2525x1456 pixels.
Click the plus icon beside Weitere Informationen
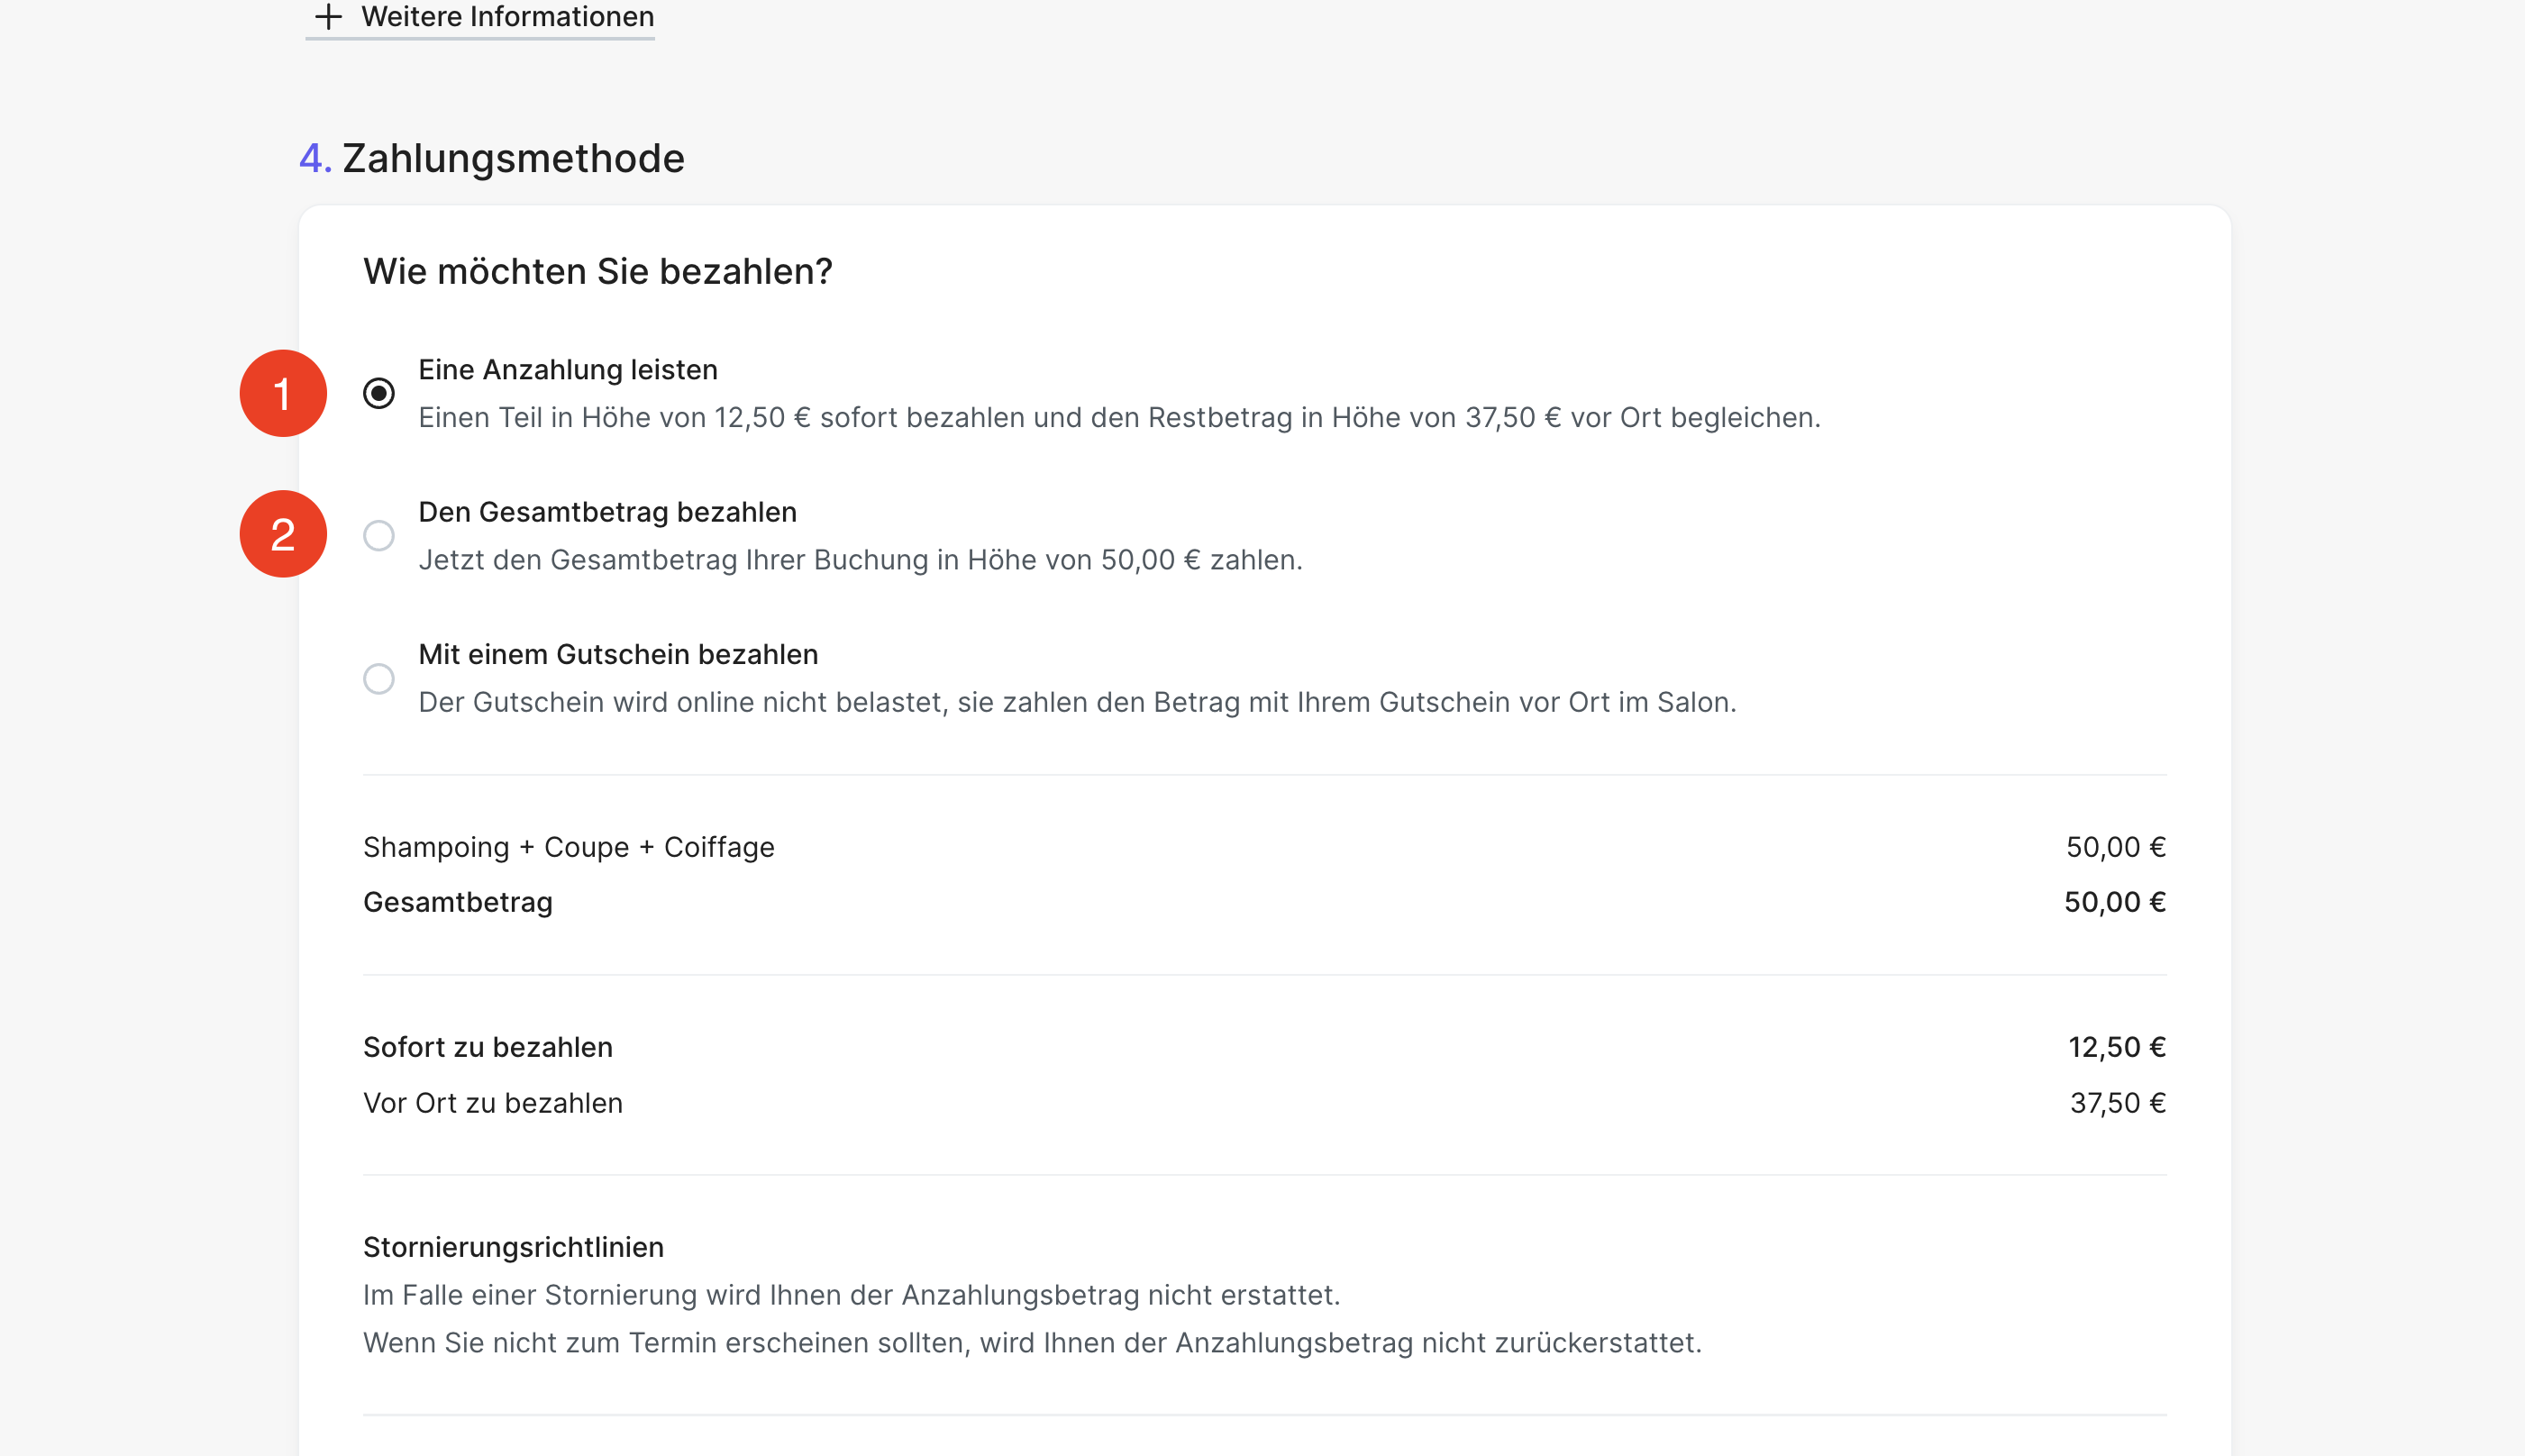[328, 16]
